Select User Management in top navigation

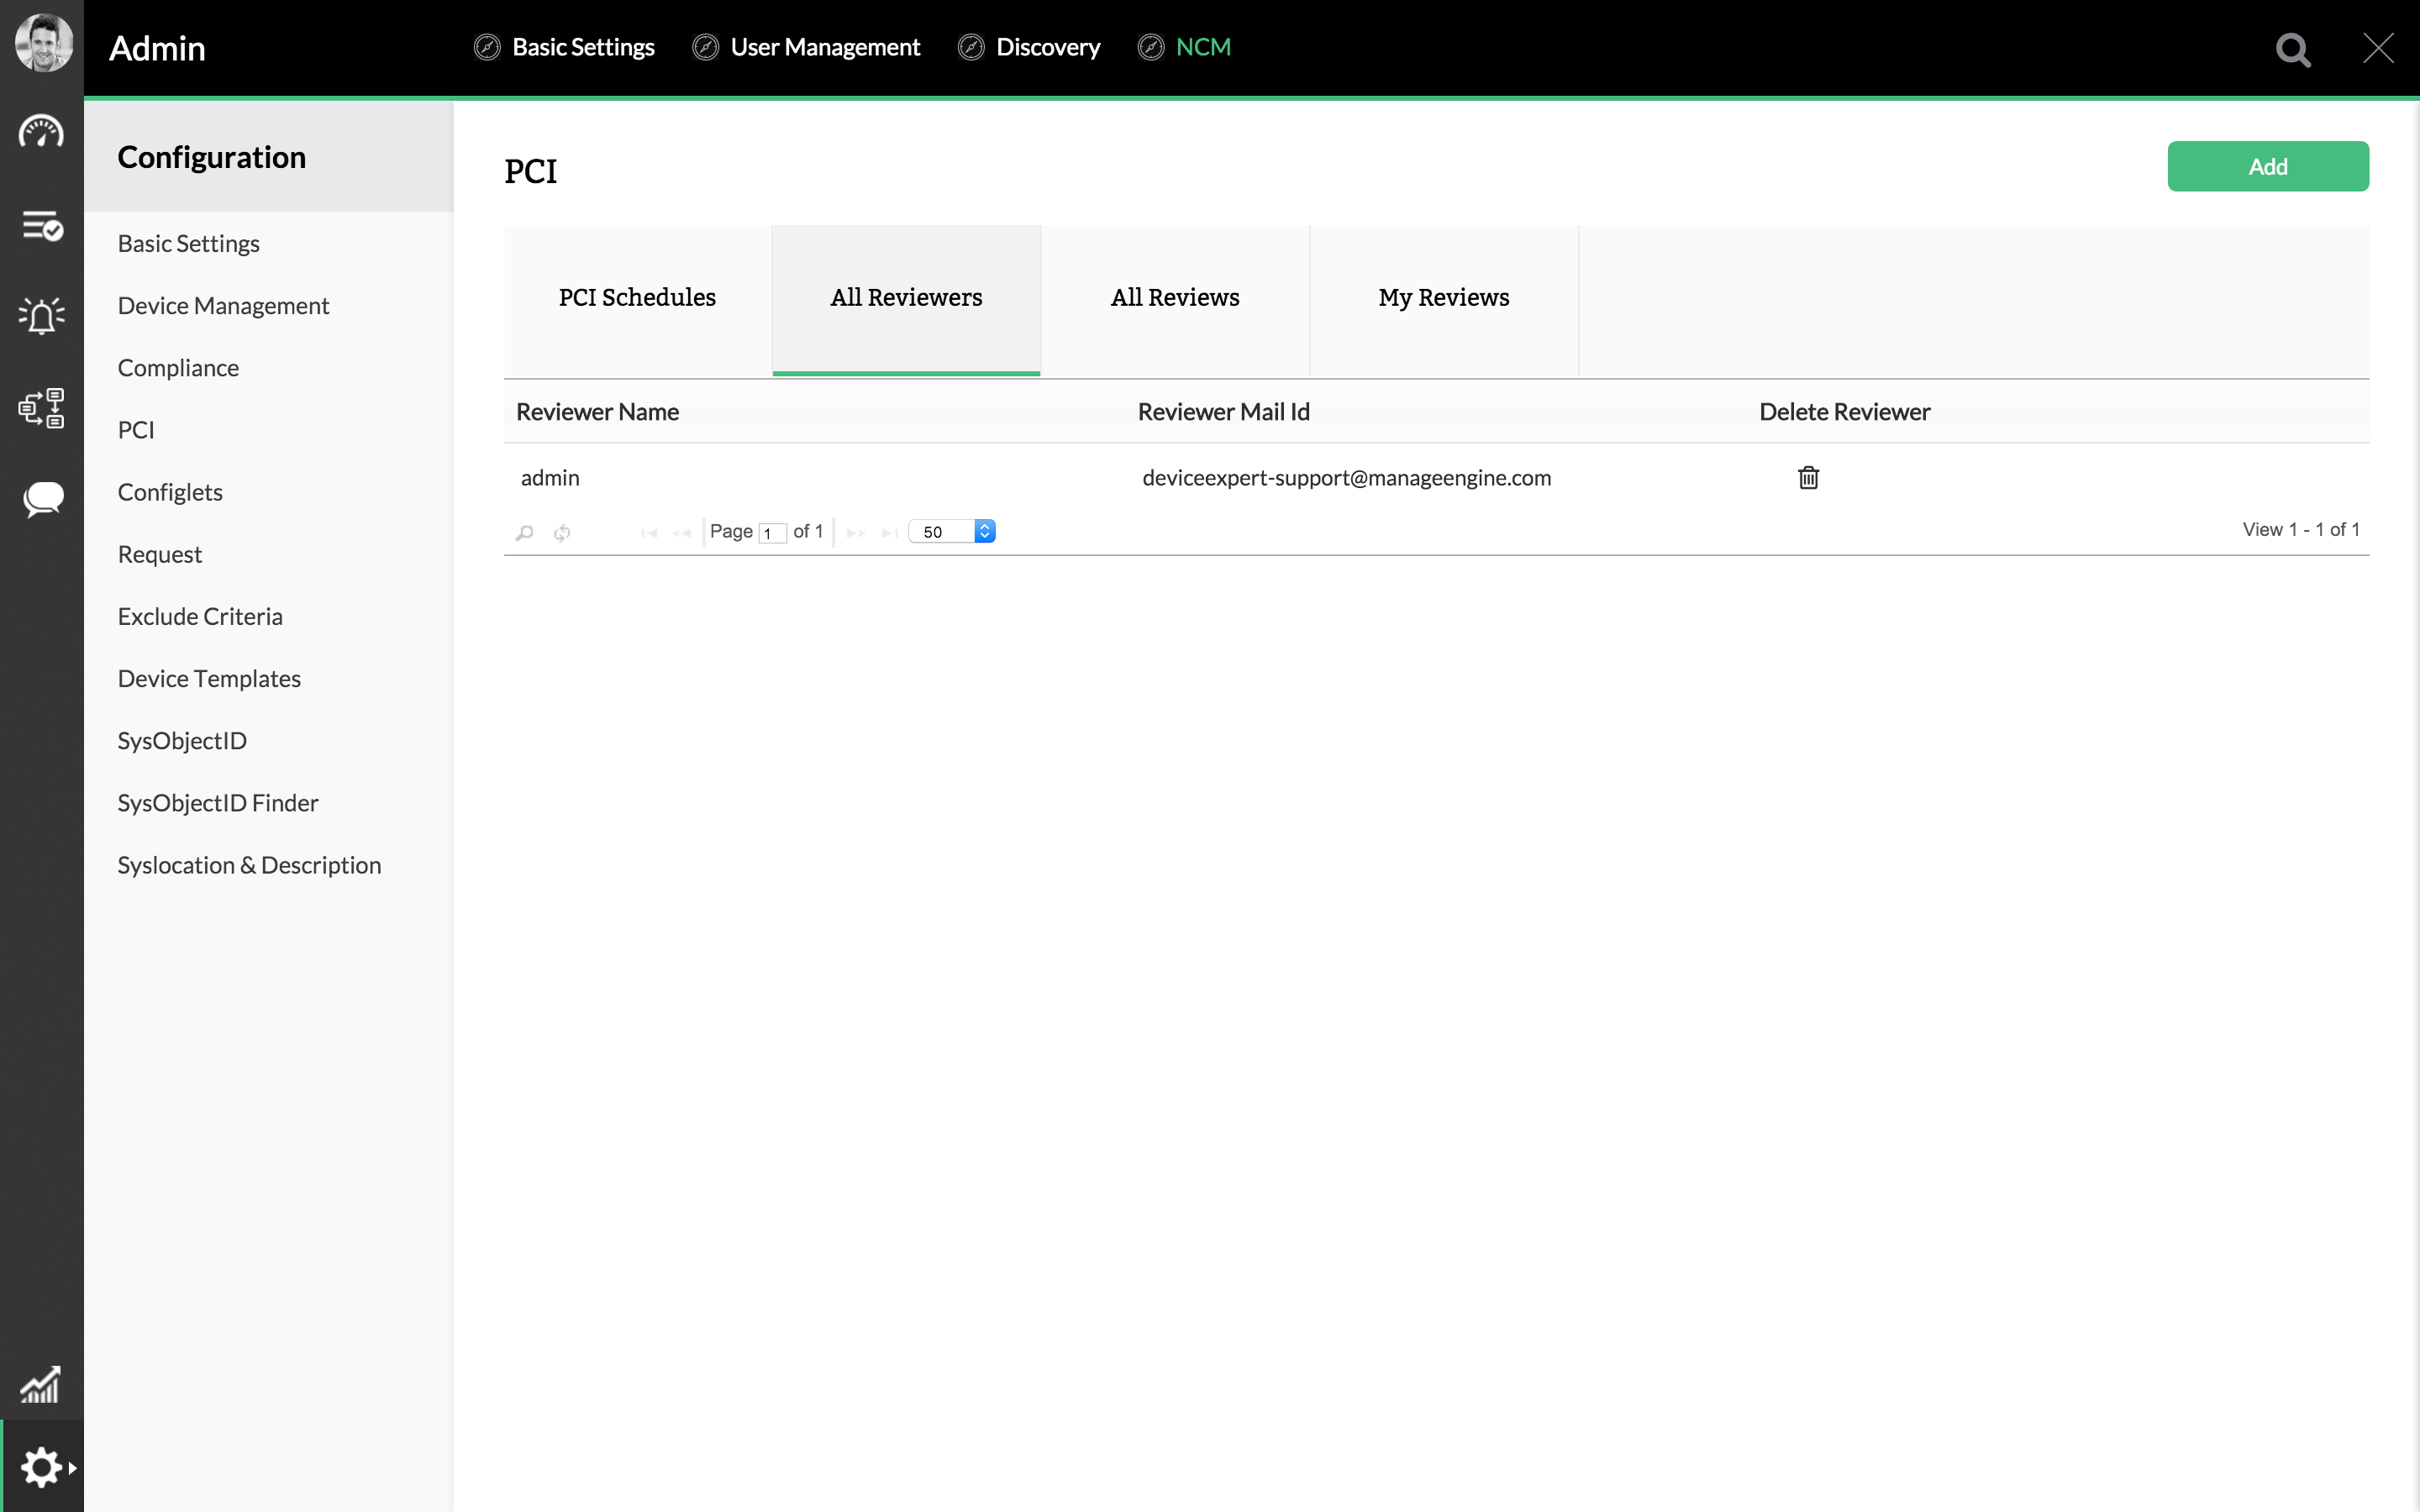point(824,47)
